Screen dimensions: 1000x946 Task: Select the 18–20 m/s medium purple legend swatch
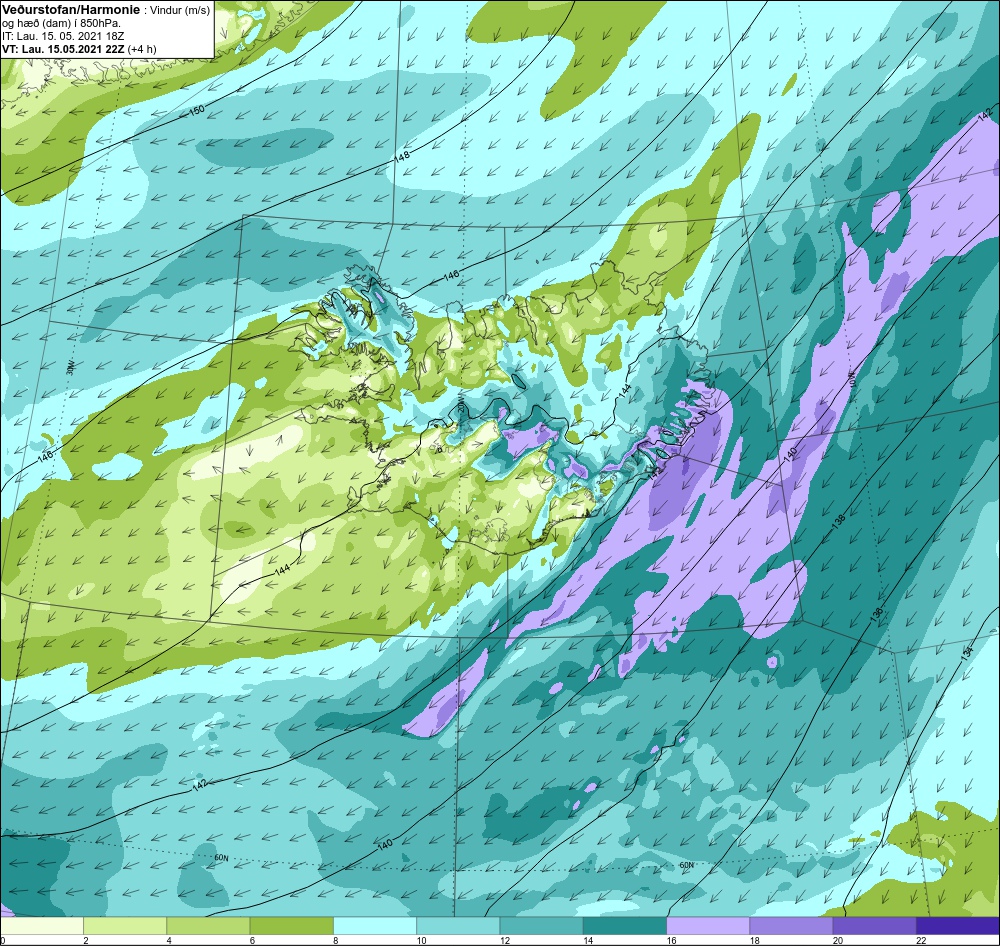click(791, 925)
